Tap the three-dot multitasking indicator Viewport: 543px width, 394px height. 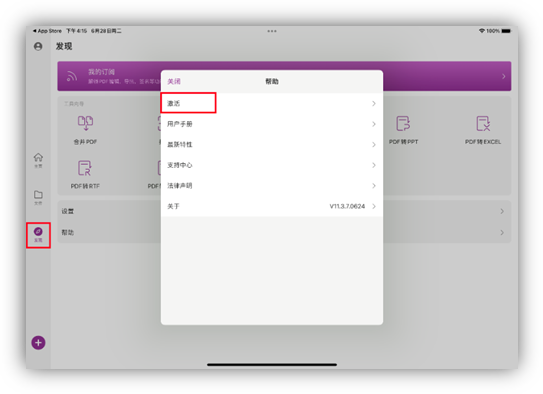272,31
